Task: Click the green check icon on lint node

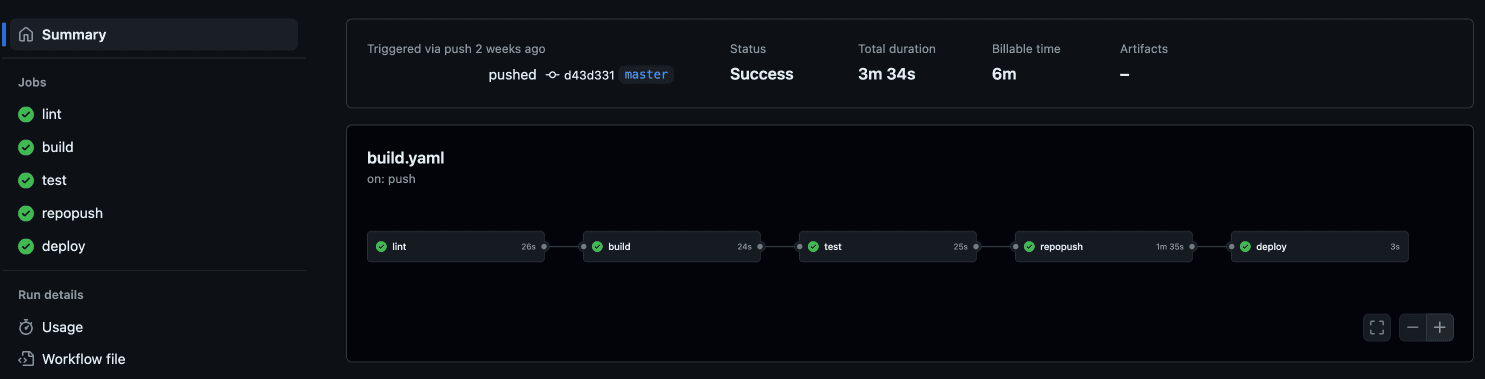Action: click(381, 246)
